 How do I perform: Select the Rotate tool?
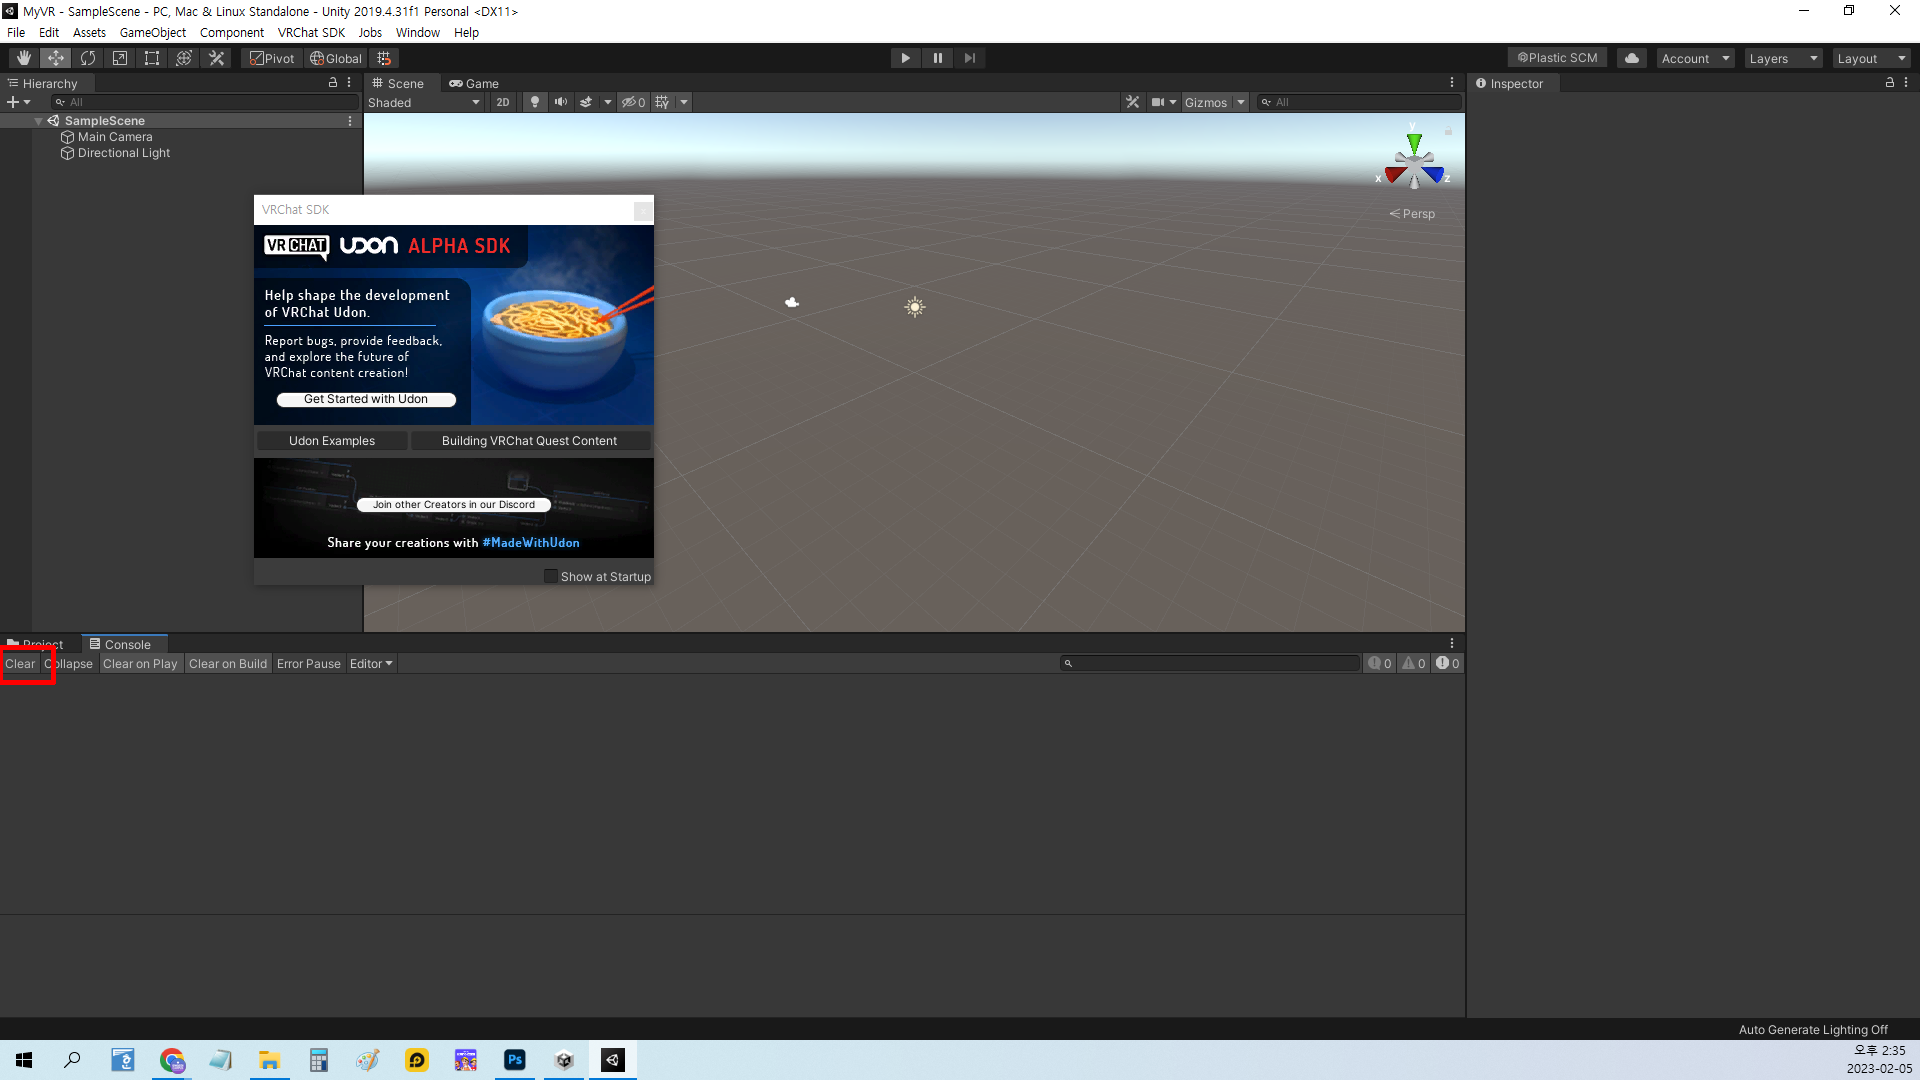88,58
